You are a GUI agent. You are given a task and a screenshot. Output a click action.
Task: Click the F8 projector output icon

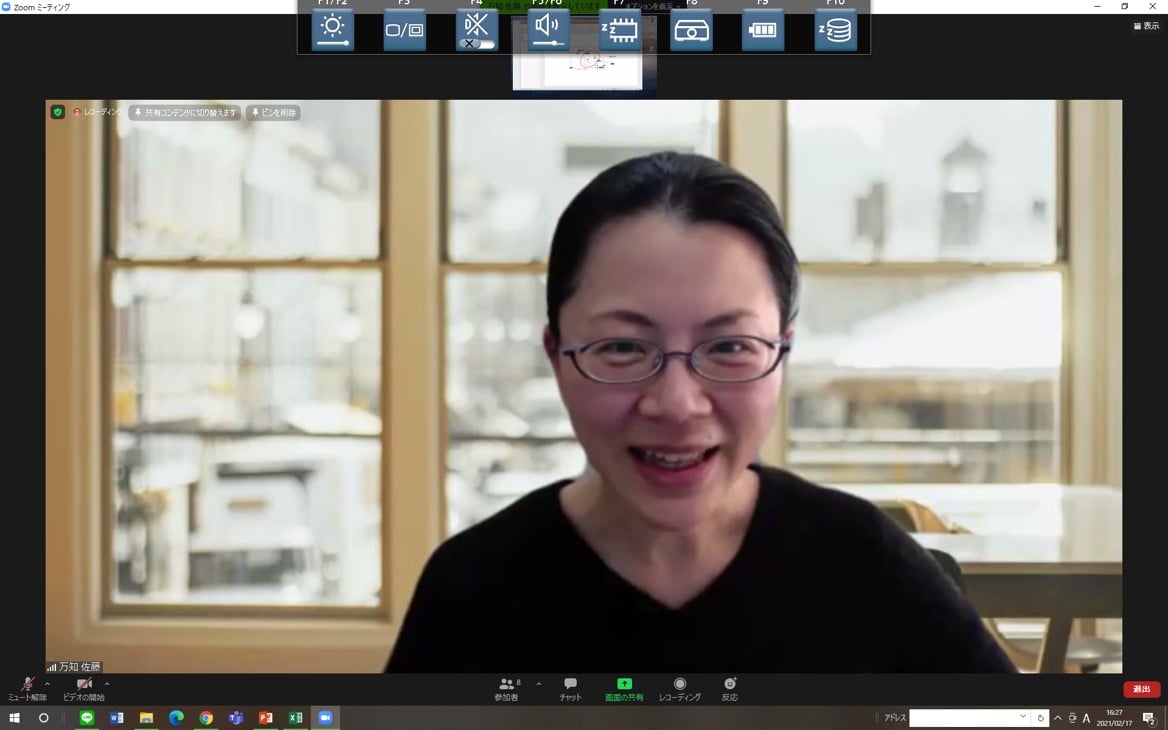click(691, 30)
